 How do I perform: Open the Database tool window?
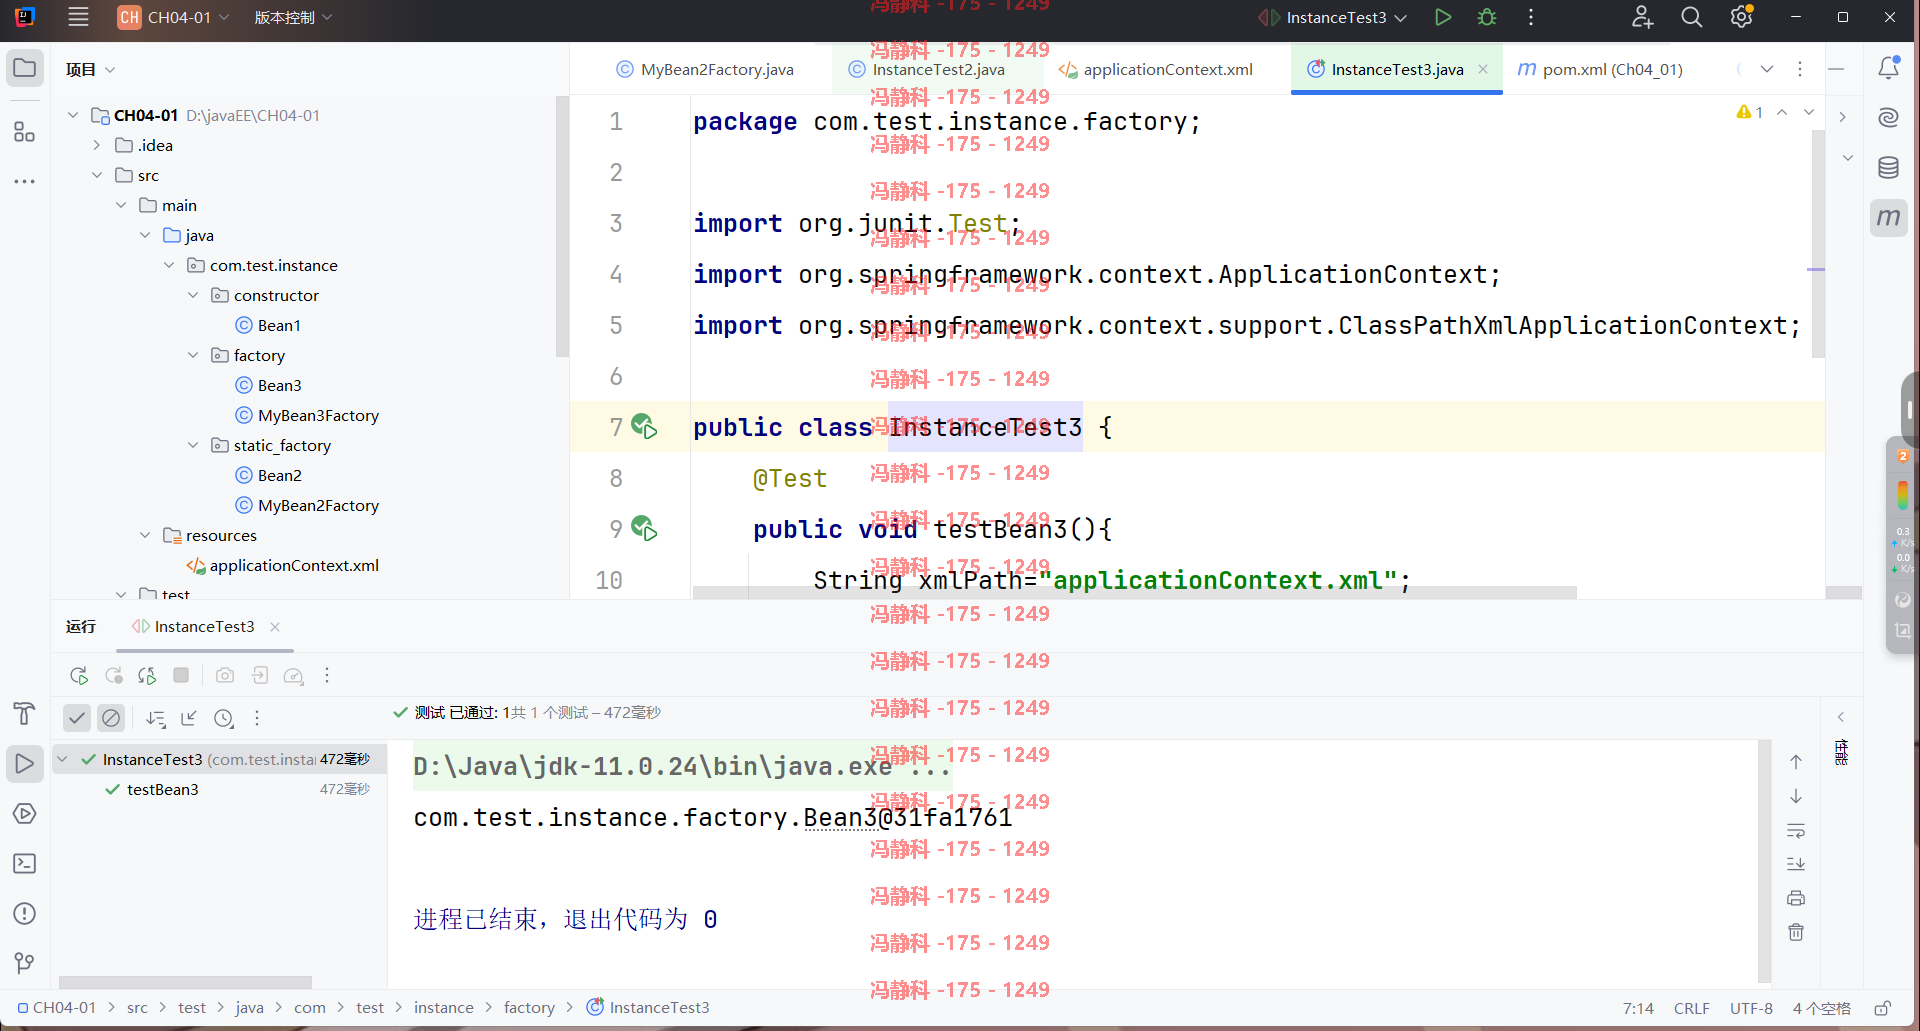tap(1888, 168)
